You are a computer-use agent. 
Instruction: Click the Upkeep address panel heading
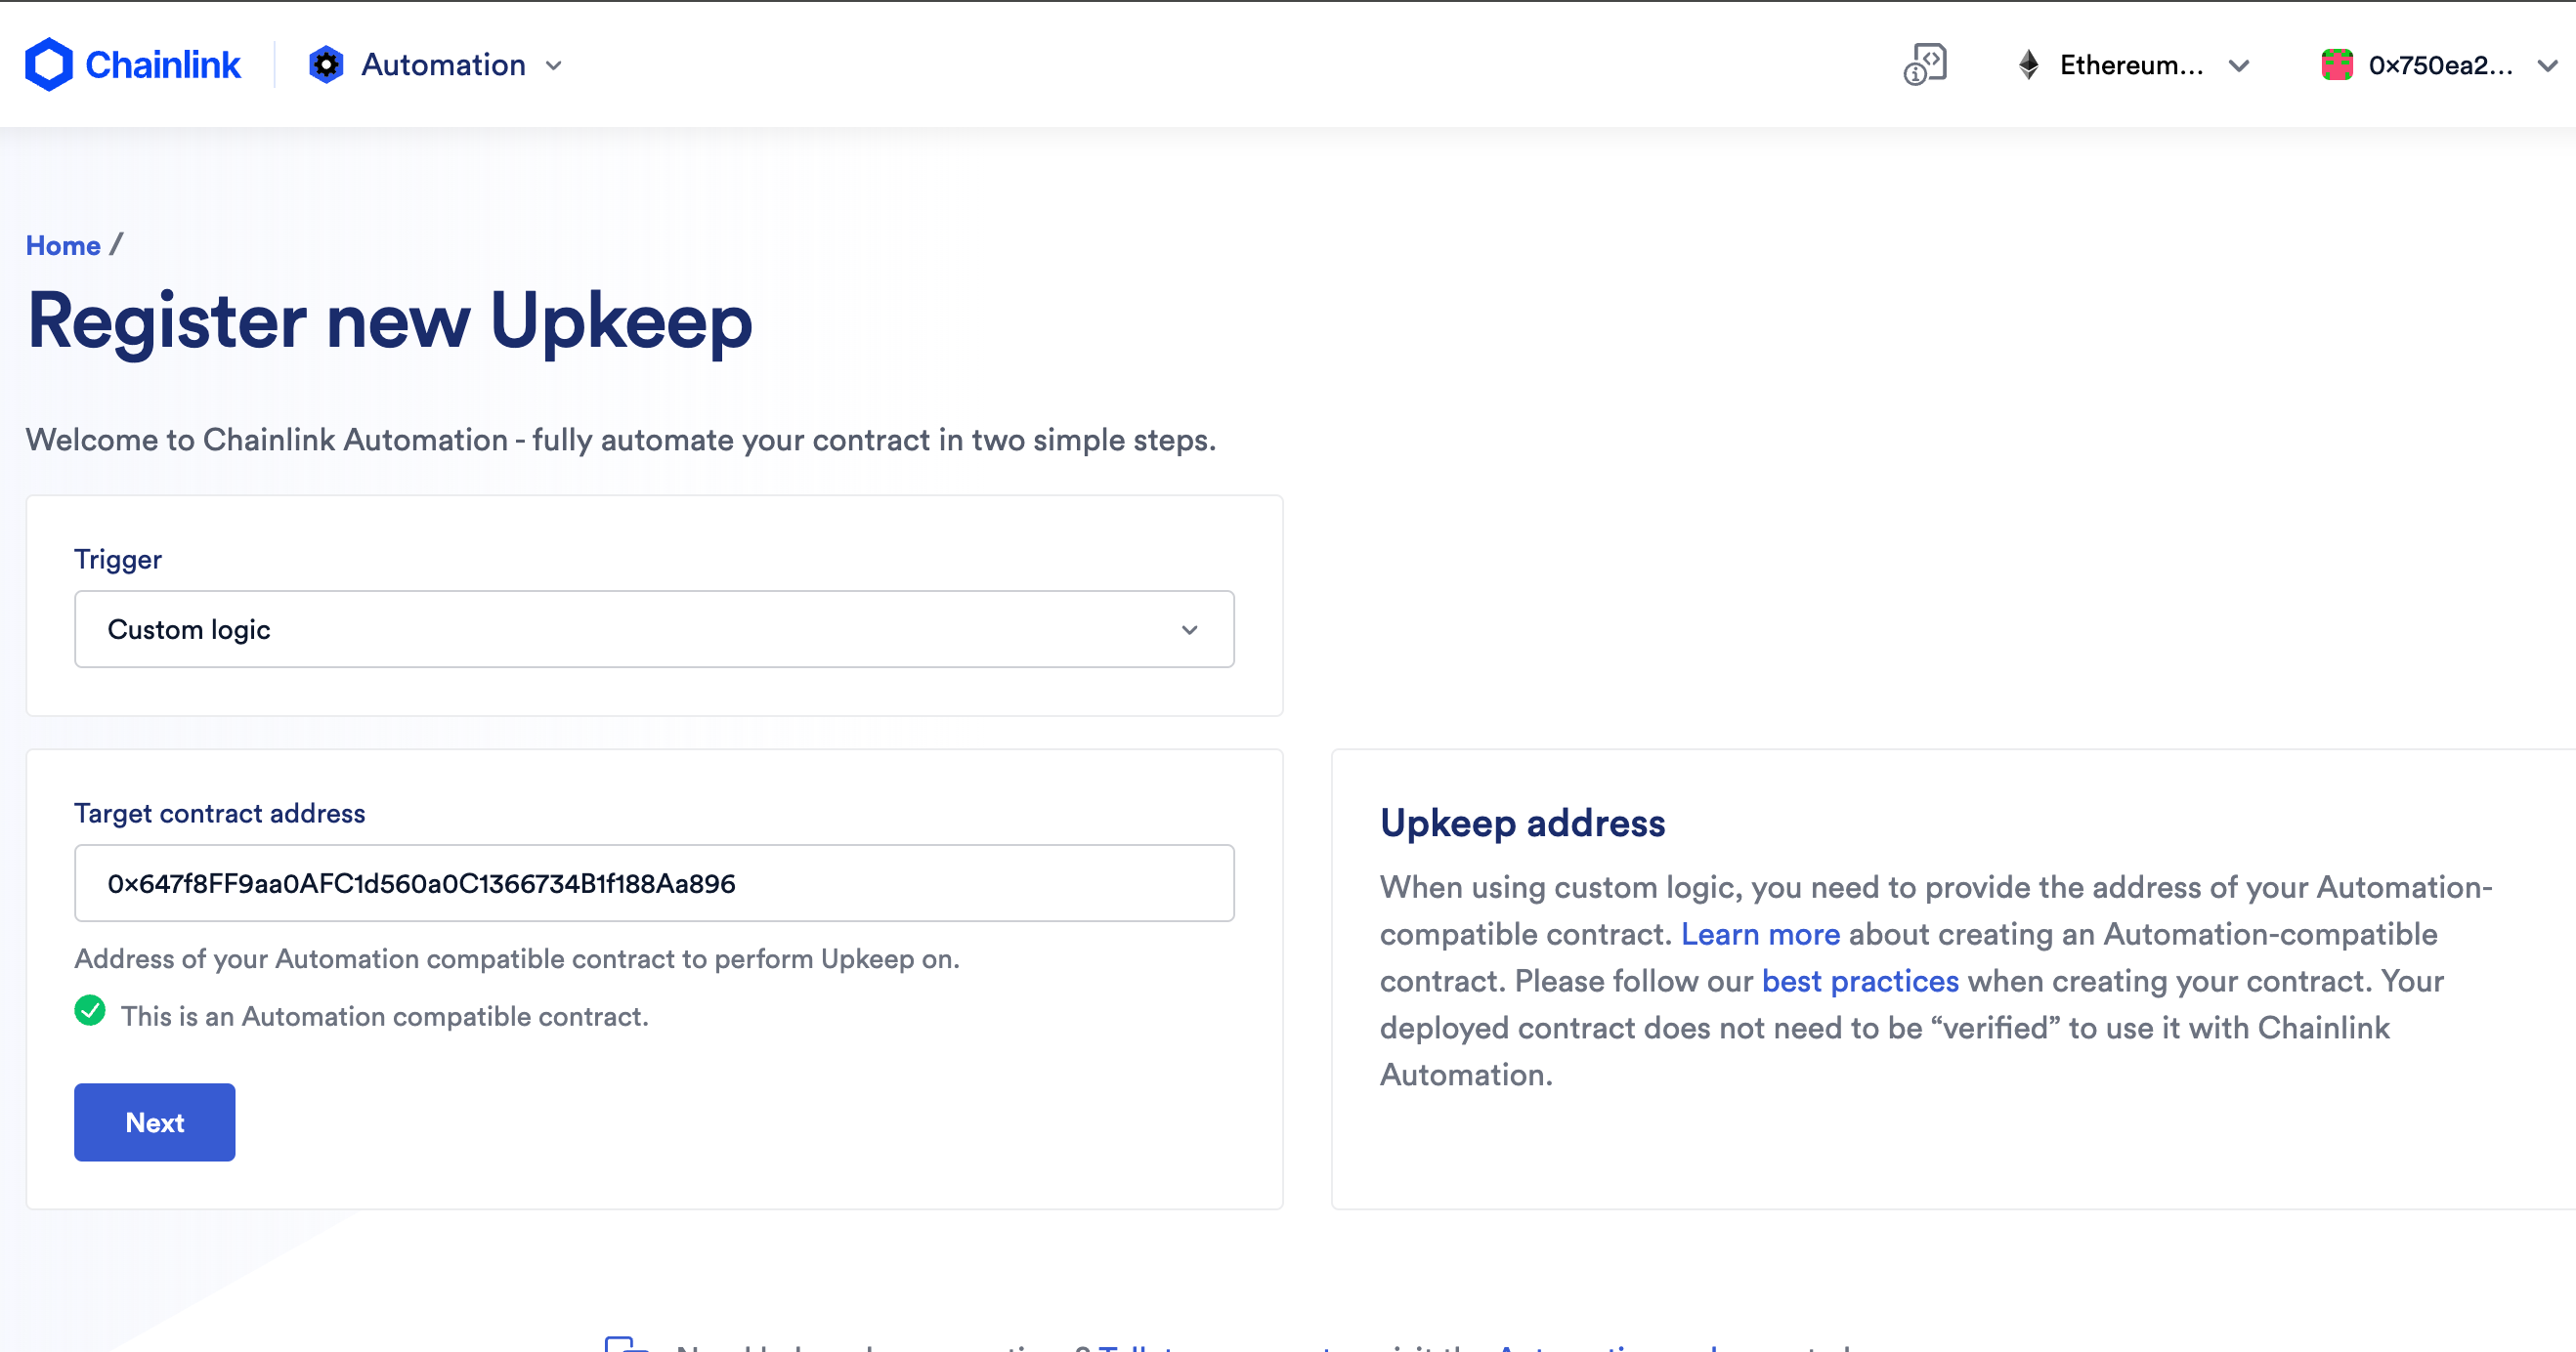(1523, 823)
